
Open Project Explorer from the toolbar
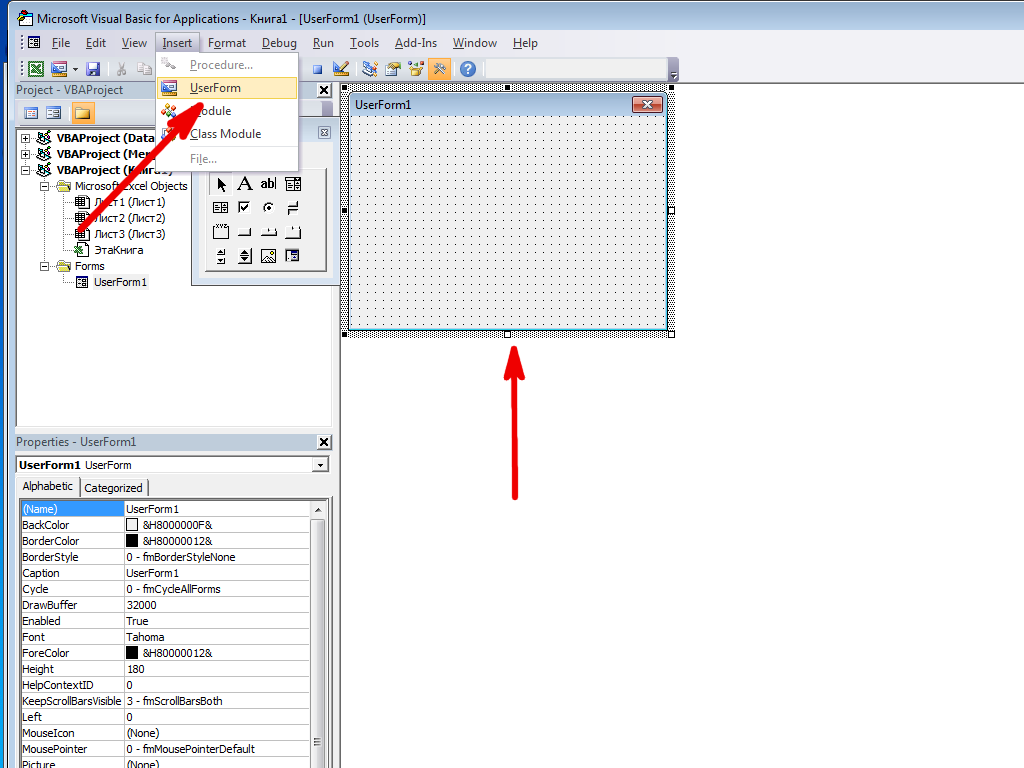tap(370, 69)
